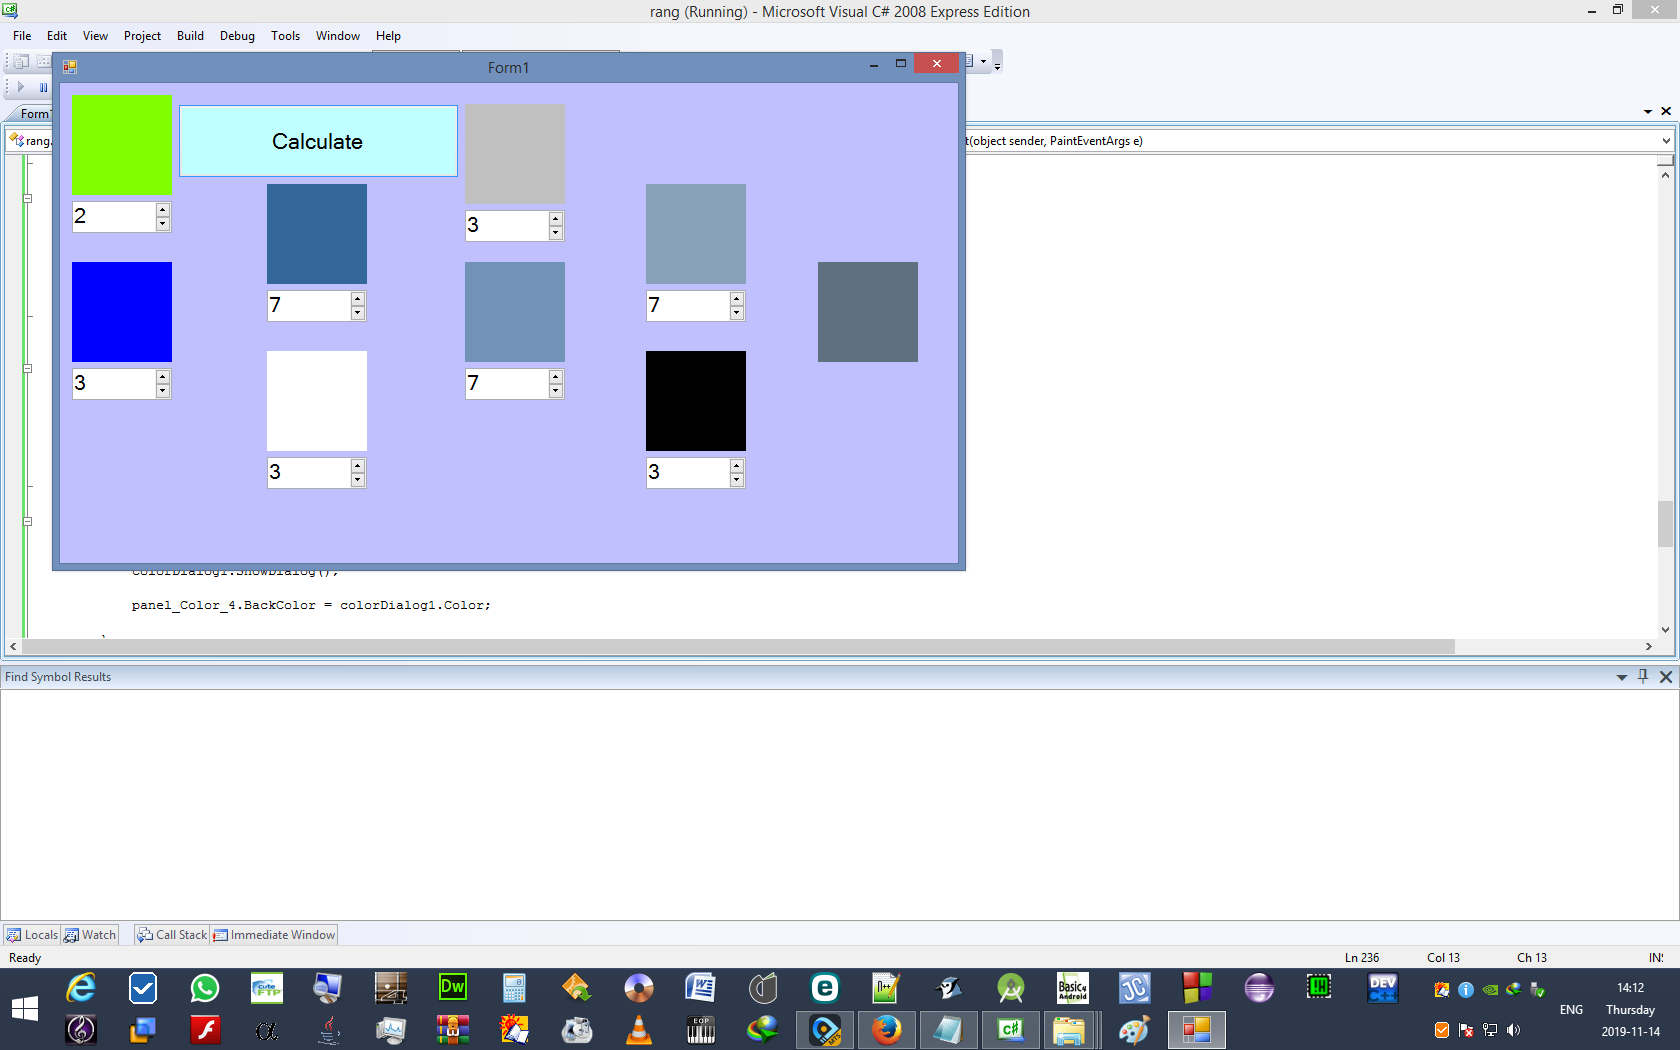Launch VLC media player from the taskbar

pyautogui.click(x=638, y=1030)
